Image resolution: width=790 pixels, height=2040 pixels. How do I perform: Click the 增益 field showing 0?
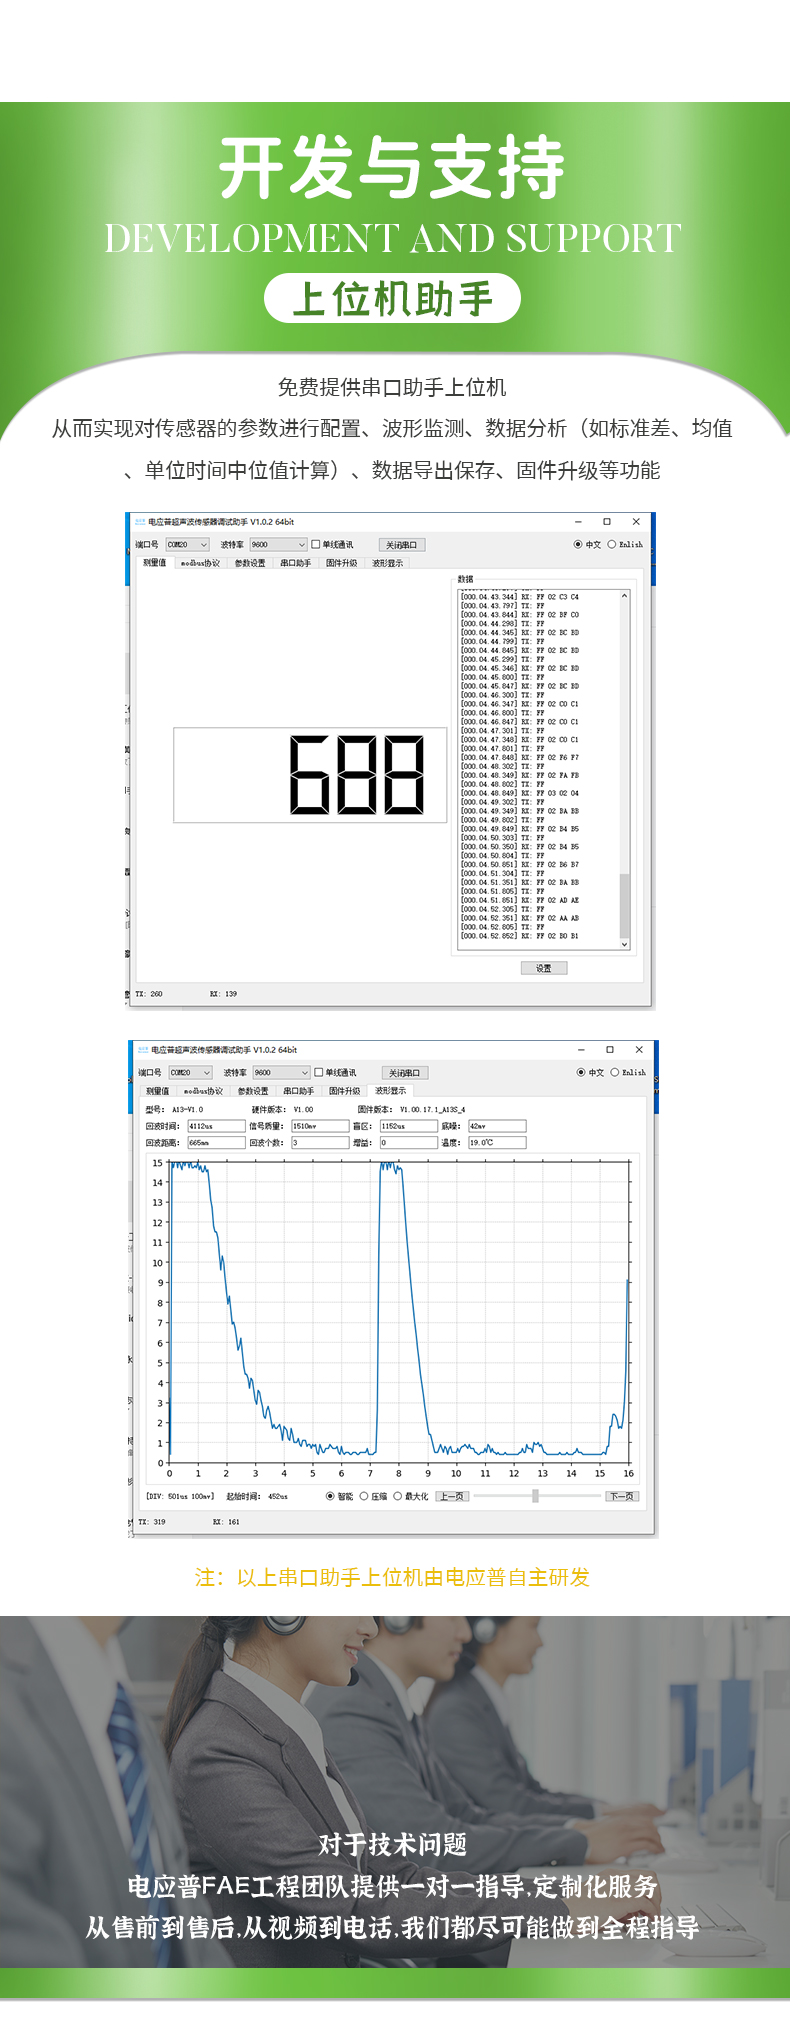(x=408, y=1142)
